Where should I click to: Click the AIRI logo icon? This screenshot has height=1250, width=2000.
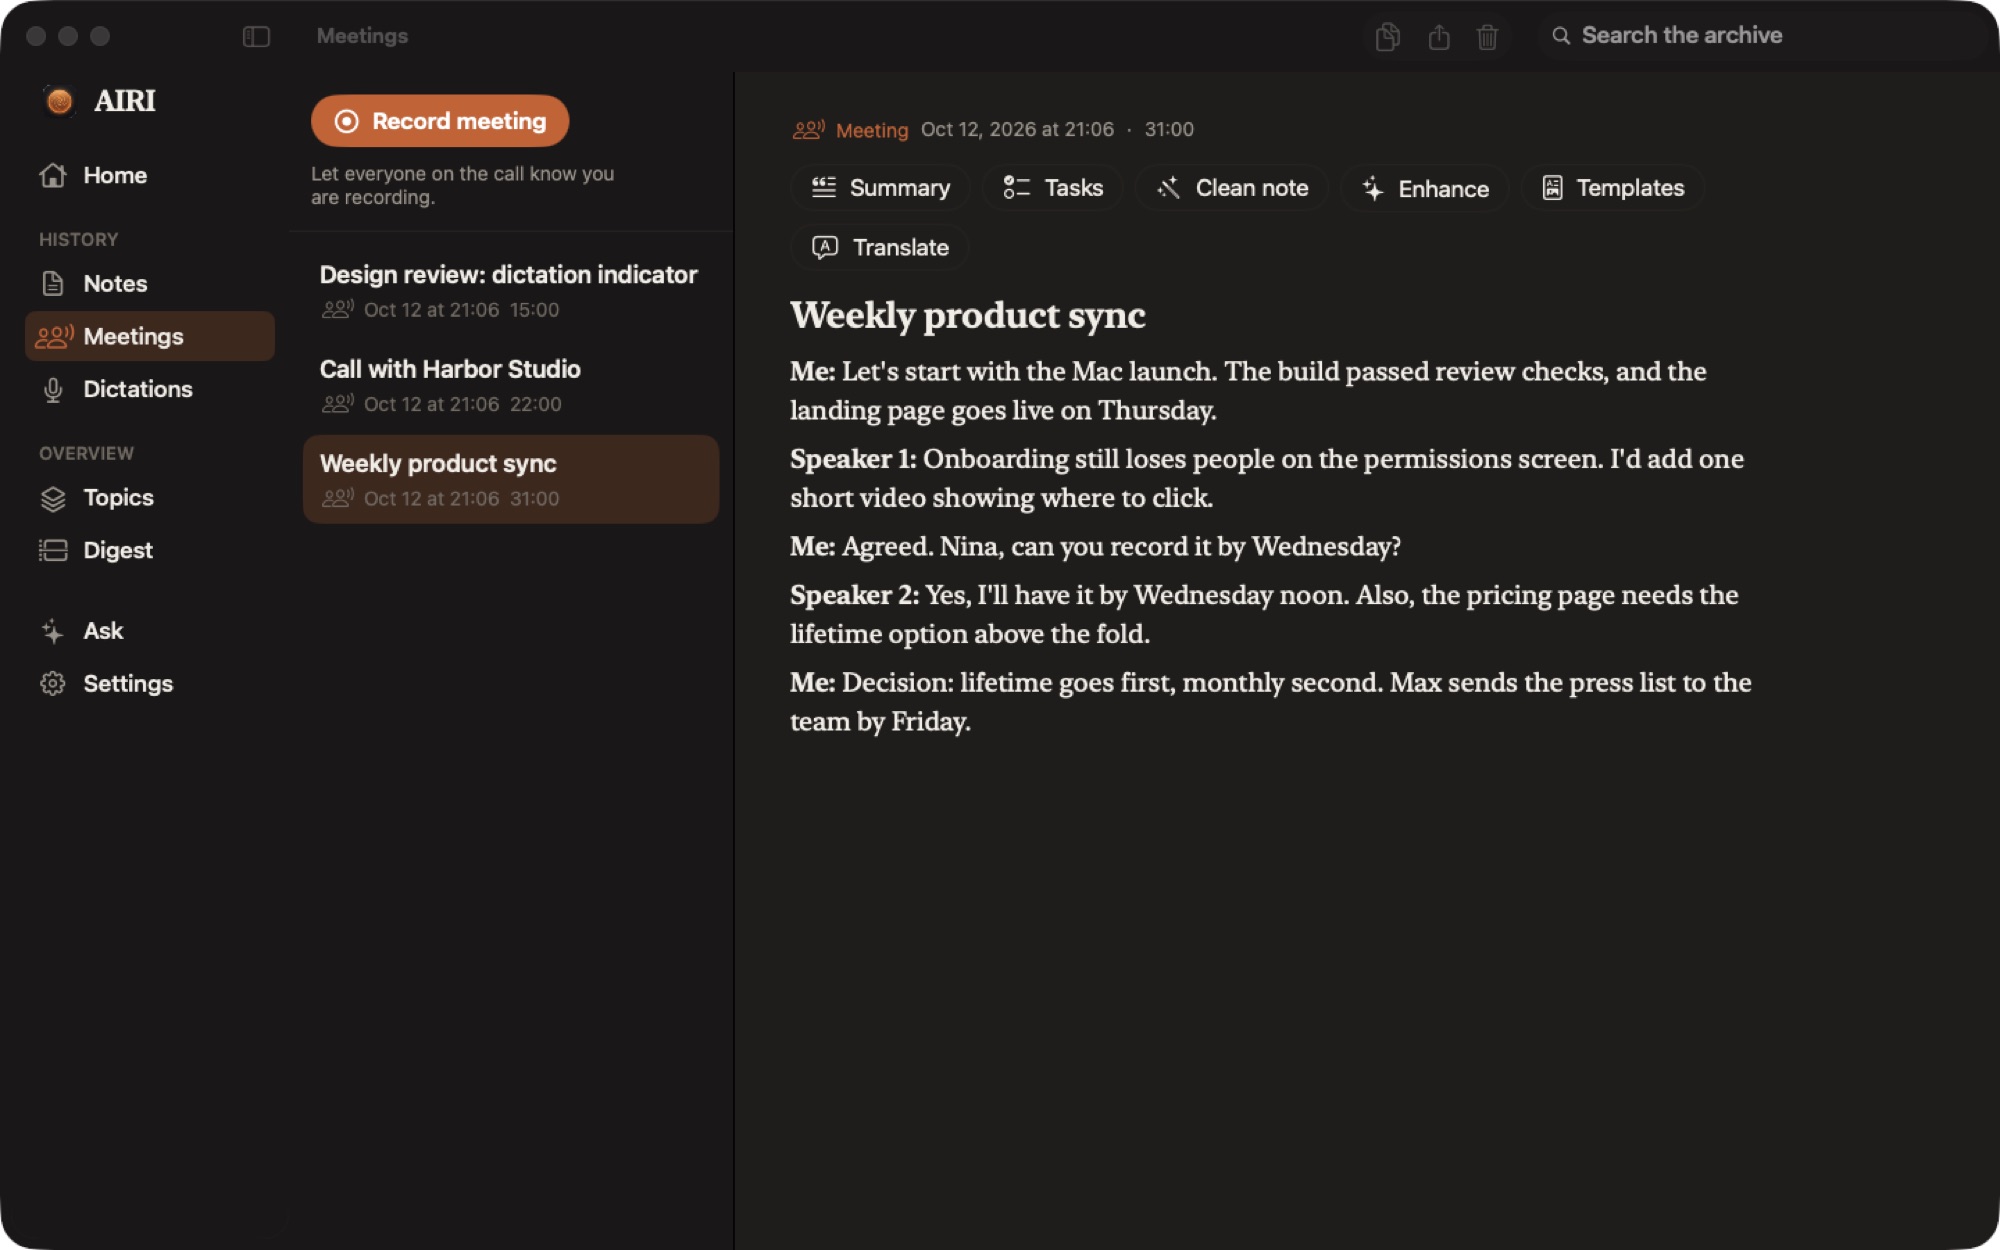[59, 100]
